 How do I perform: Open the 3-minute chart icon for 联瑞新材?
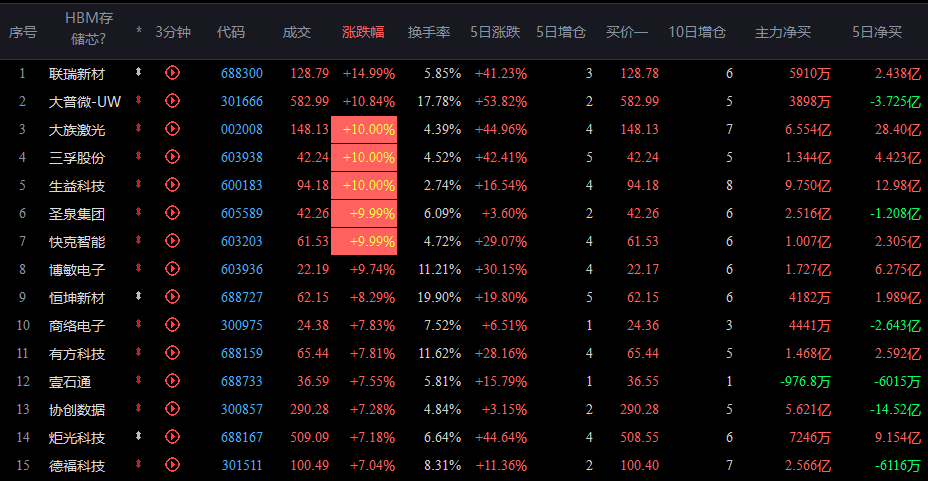[x=172, y=73]
